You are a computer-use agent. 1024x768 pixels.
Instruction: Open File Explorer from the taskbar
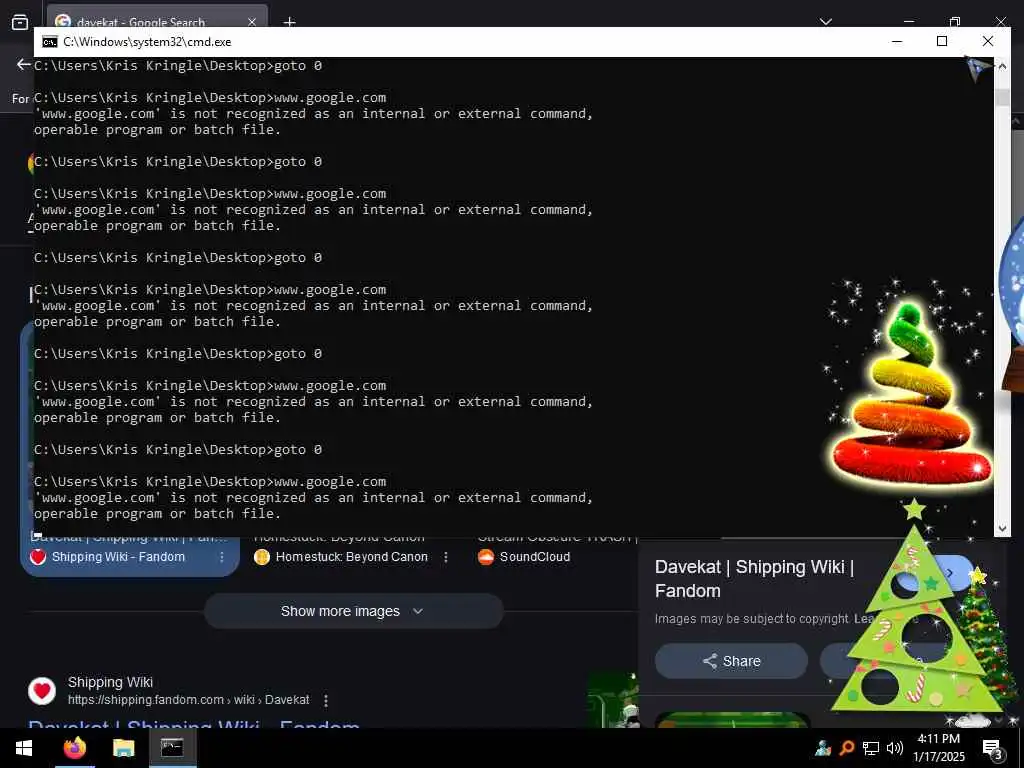coord(123,748)
